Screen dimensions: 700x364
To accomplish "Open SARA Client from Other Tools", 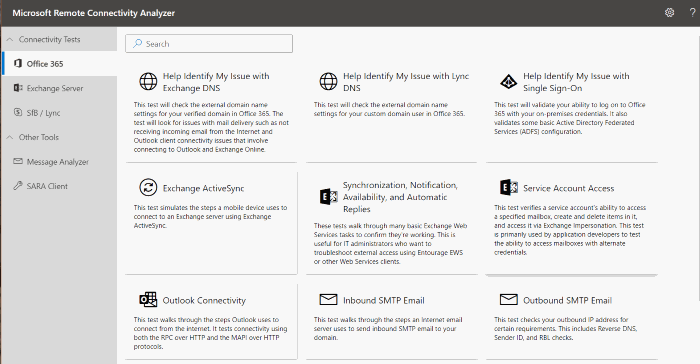I will click(59, 186).
